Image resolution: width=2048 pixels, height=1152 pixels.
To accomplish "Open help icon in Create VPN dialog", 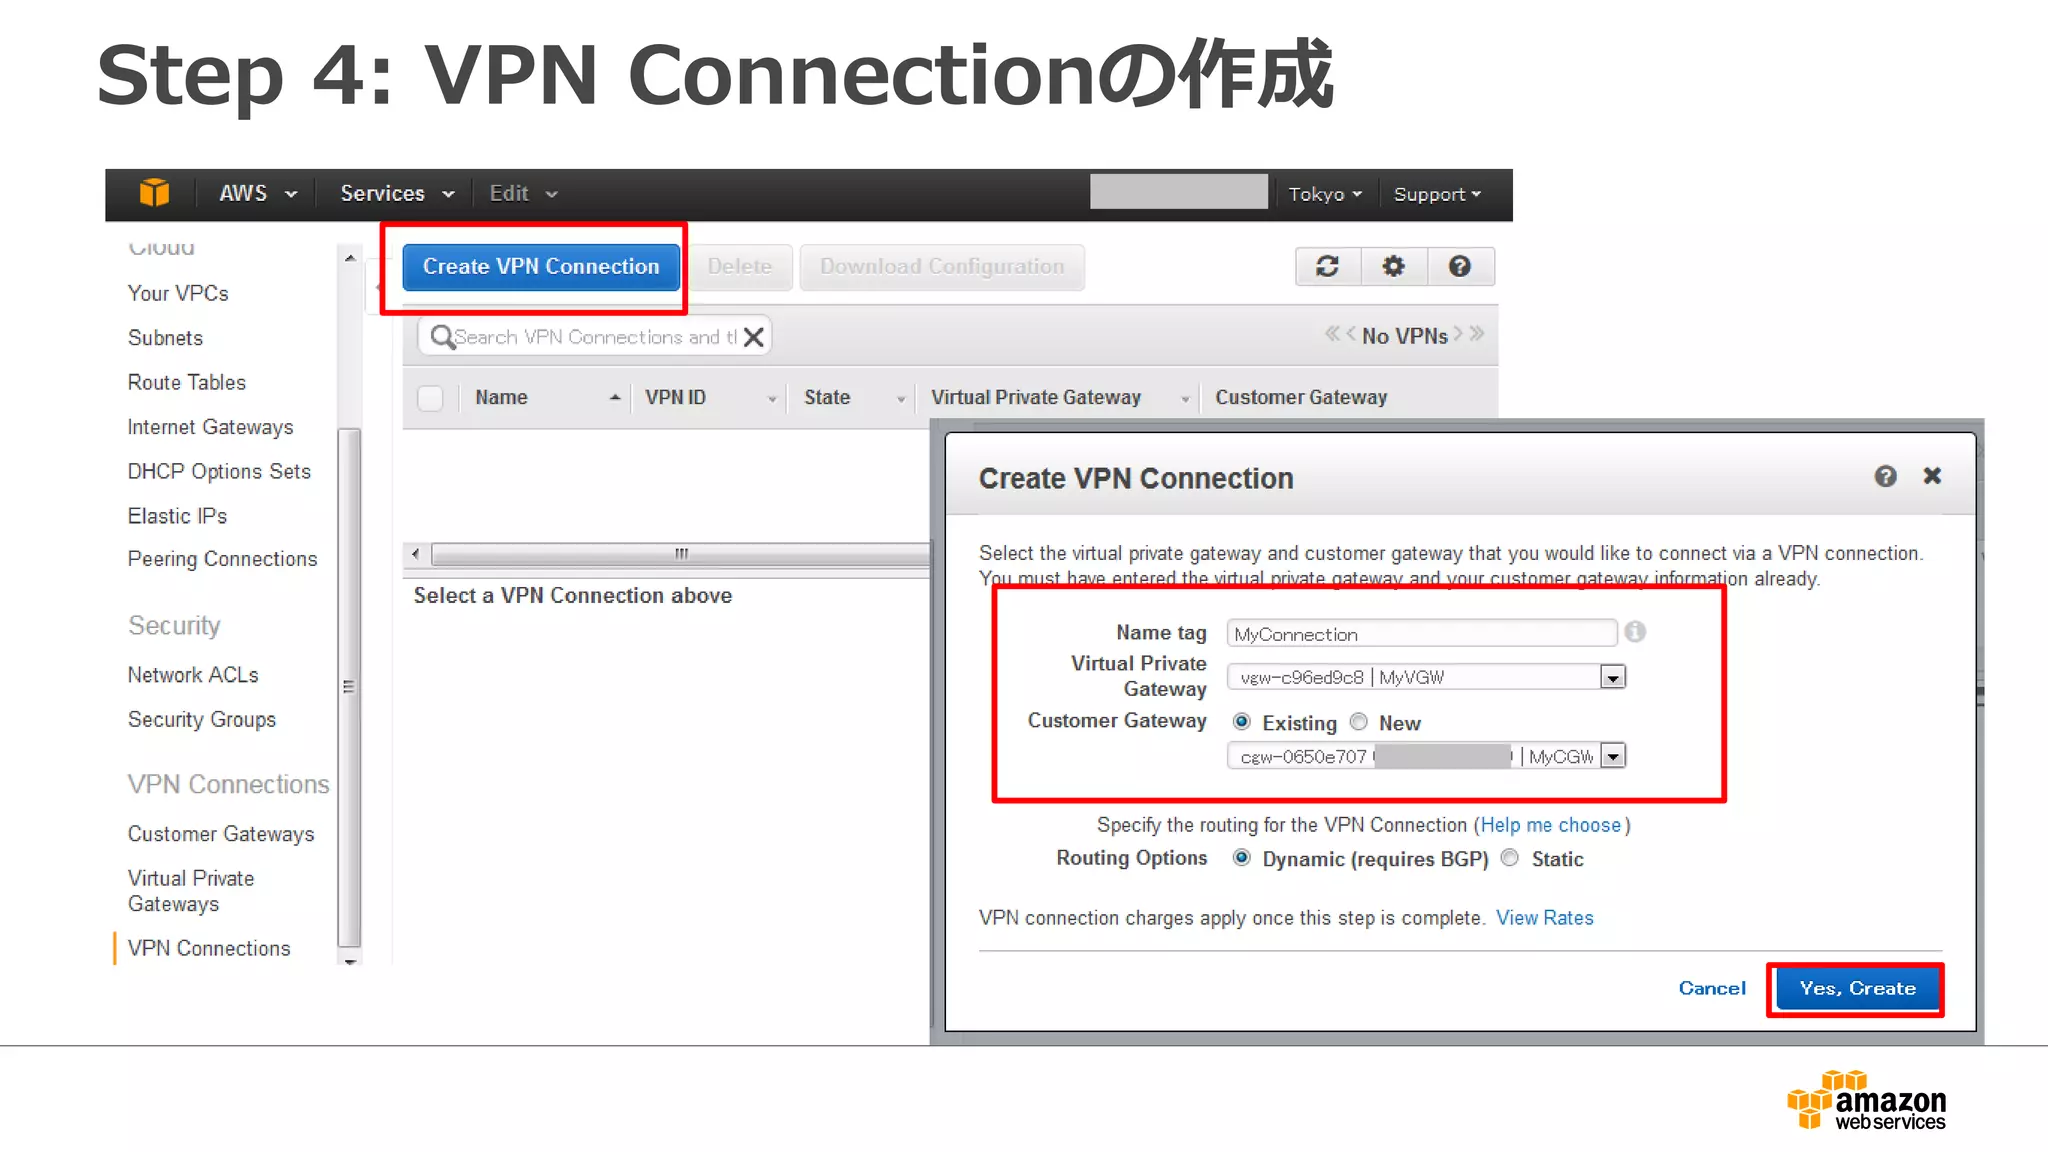I will [x=1885, y=477].
